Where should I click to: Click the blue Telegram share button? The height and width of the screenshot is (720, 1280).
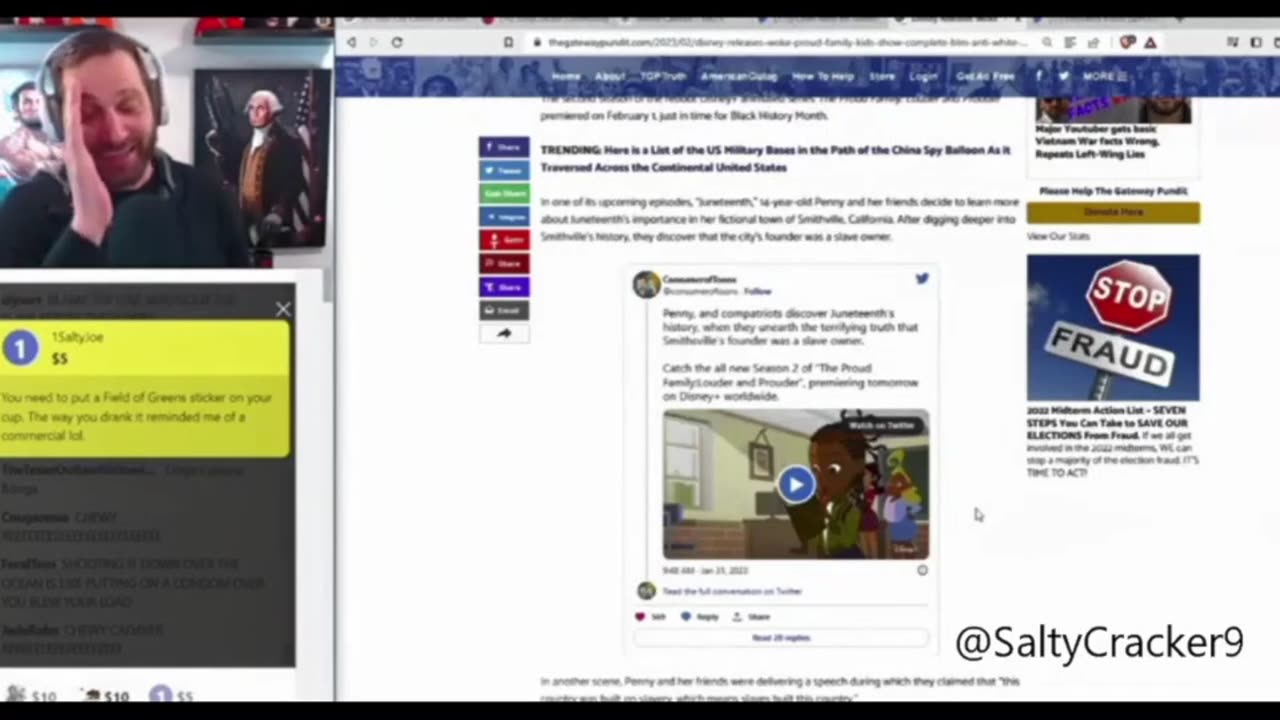click(504, 216)
